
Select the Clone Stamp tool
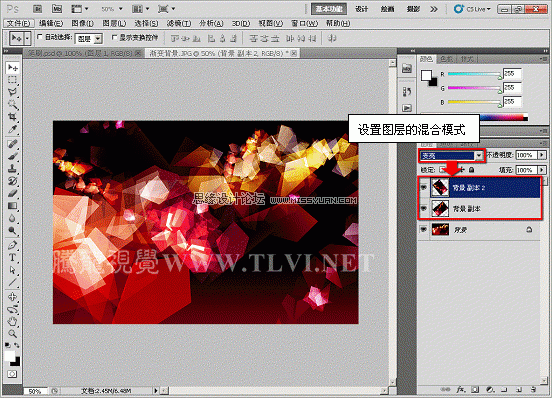pos(12,169)
